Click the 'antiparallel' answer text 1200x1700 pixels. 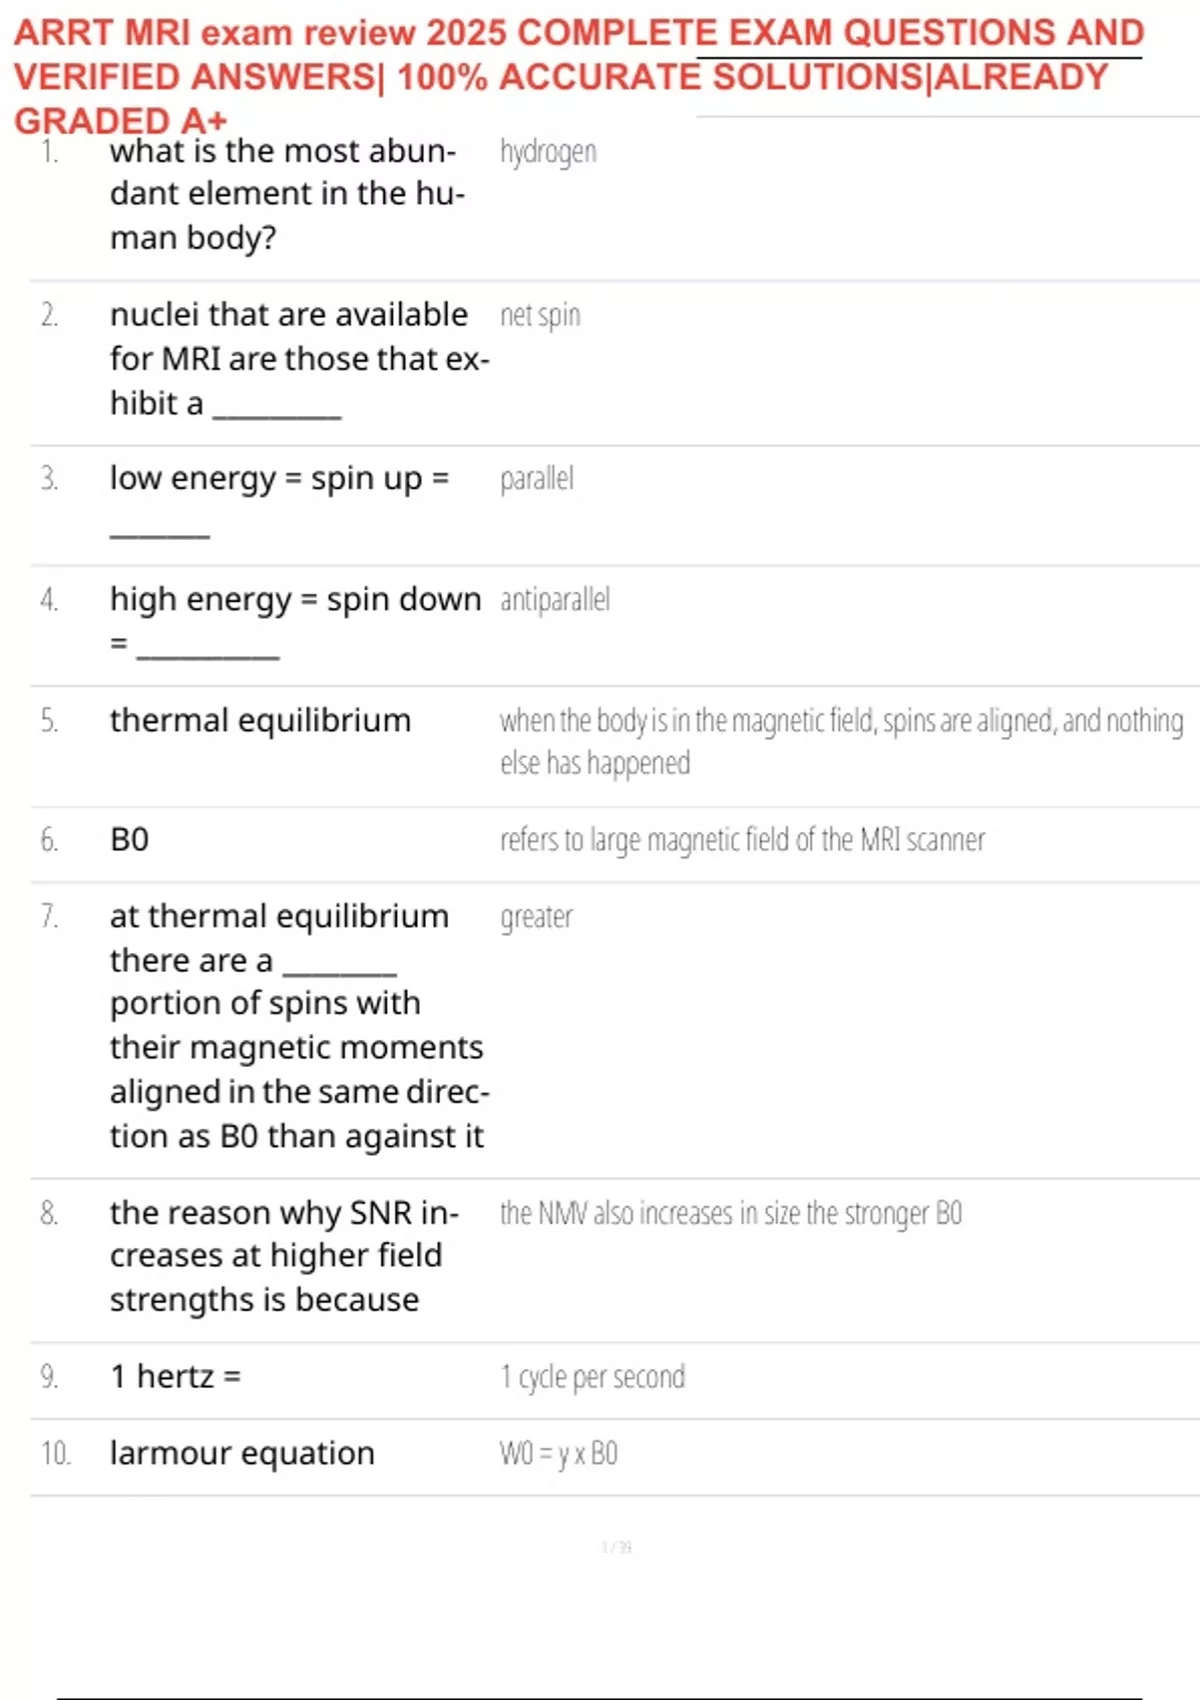[x=555, y=600]
